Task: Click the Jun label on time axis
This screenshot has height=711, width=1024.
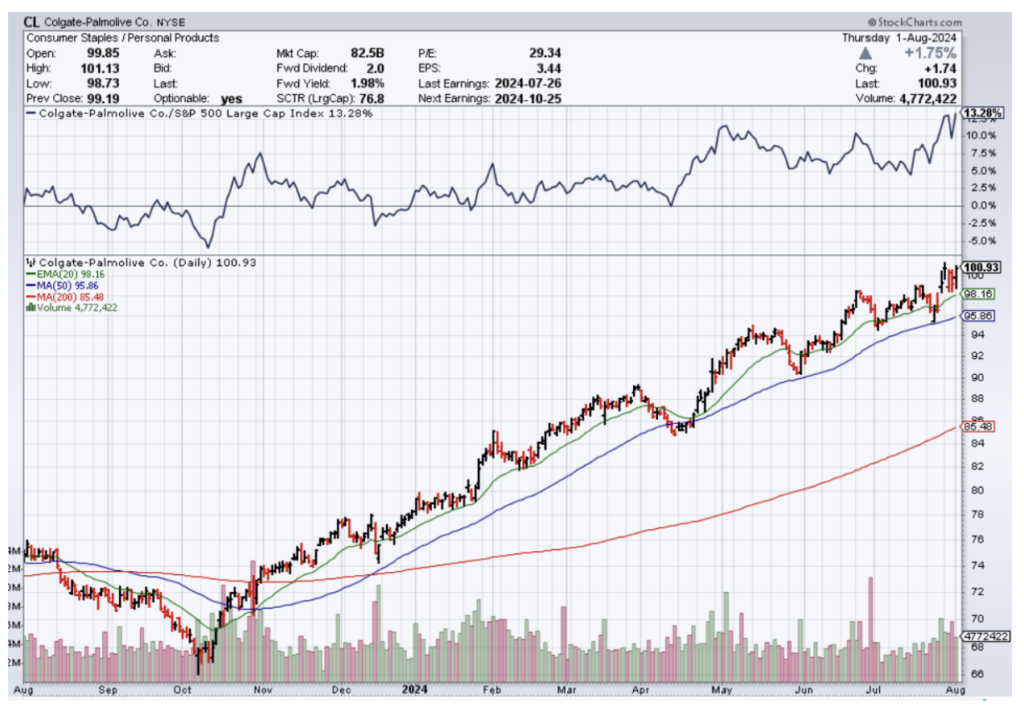Action: pyautogui.click(x=804, y=690)
